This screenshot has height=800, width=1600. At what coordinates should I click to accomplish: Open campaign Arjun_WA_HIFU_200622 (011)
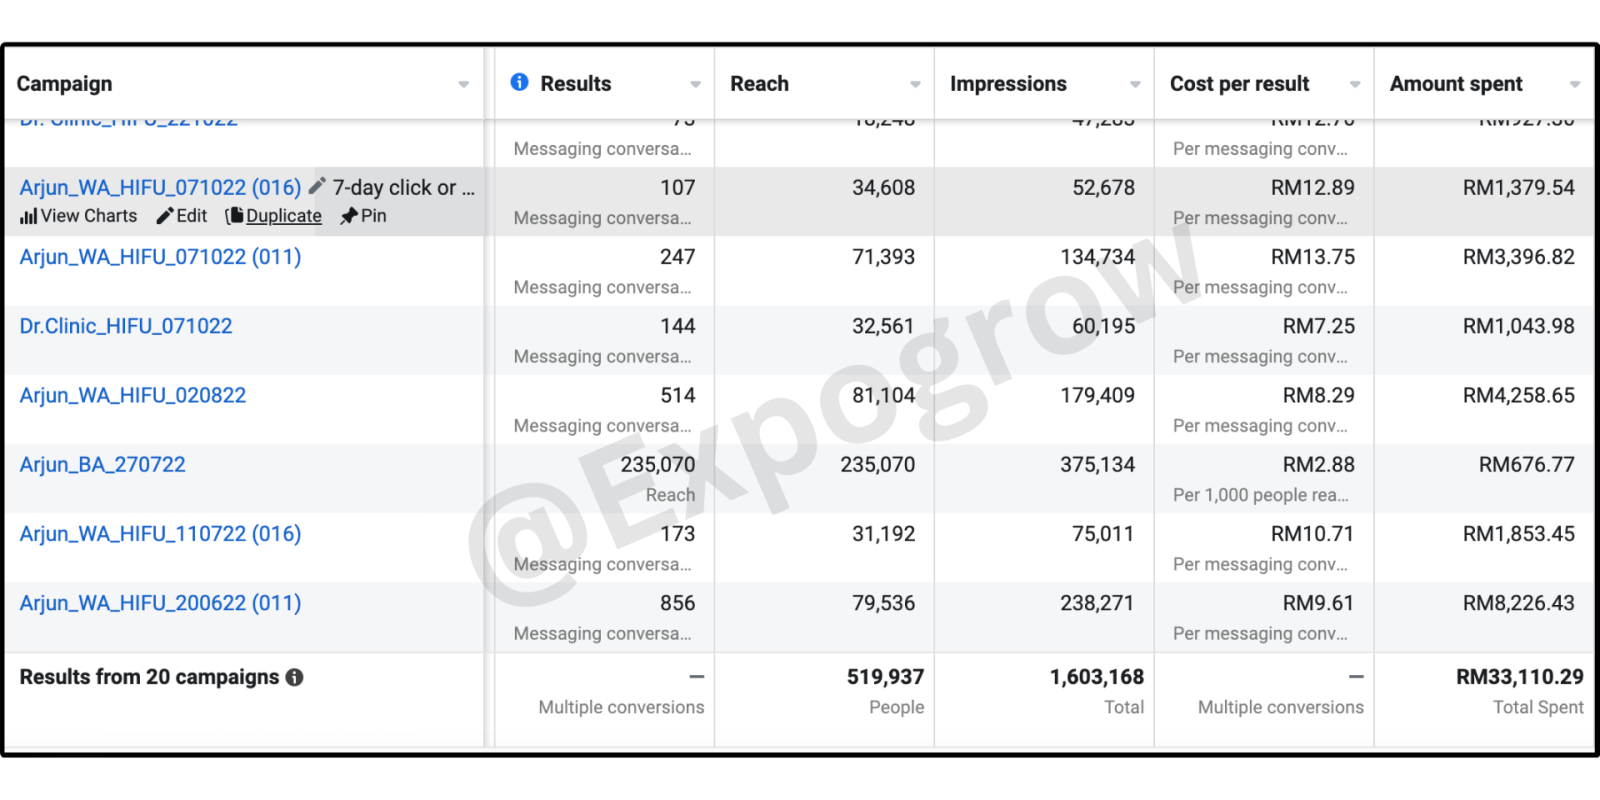[x=160, y=603]
